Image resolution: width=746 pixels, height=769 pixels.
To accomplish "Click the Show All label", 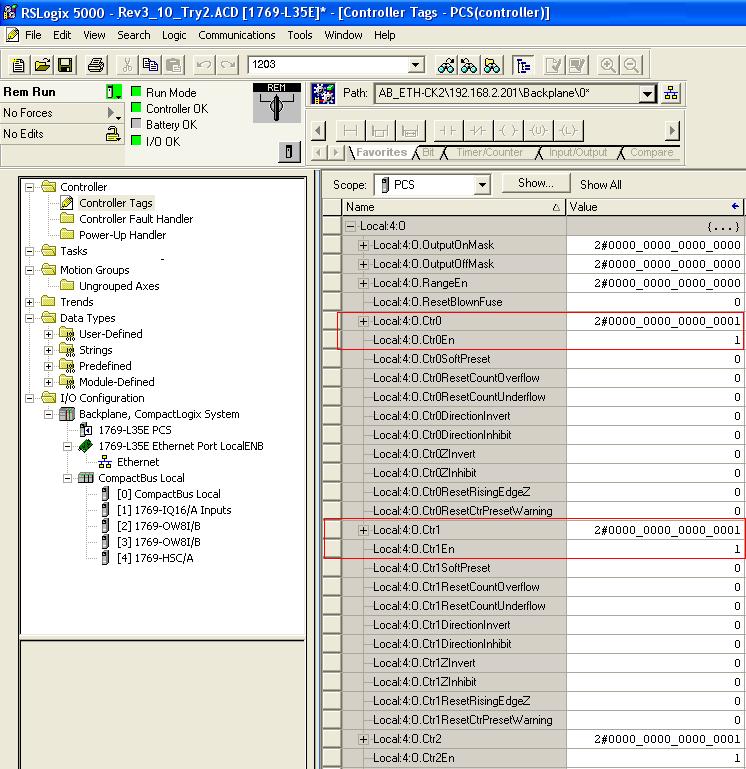I will click(x=600, y=185).
